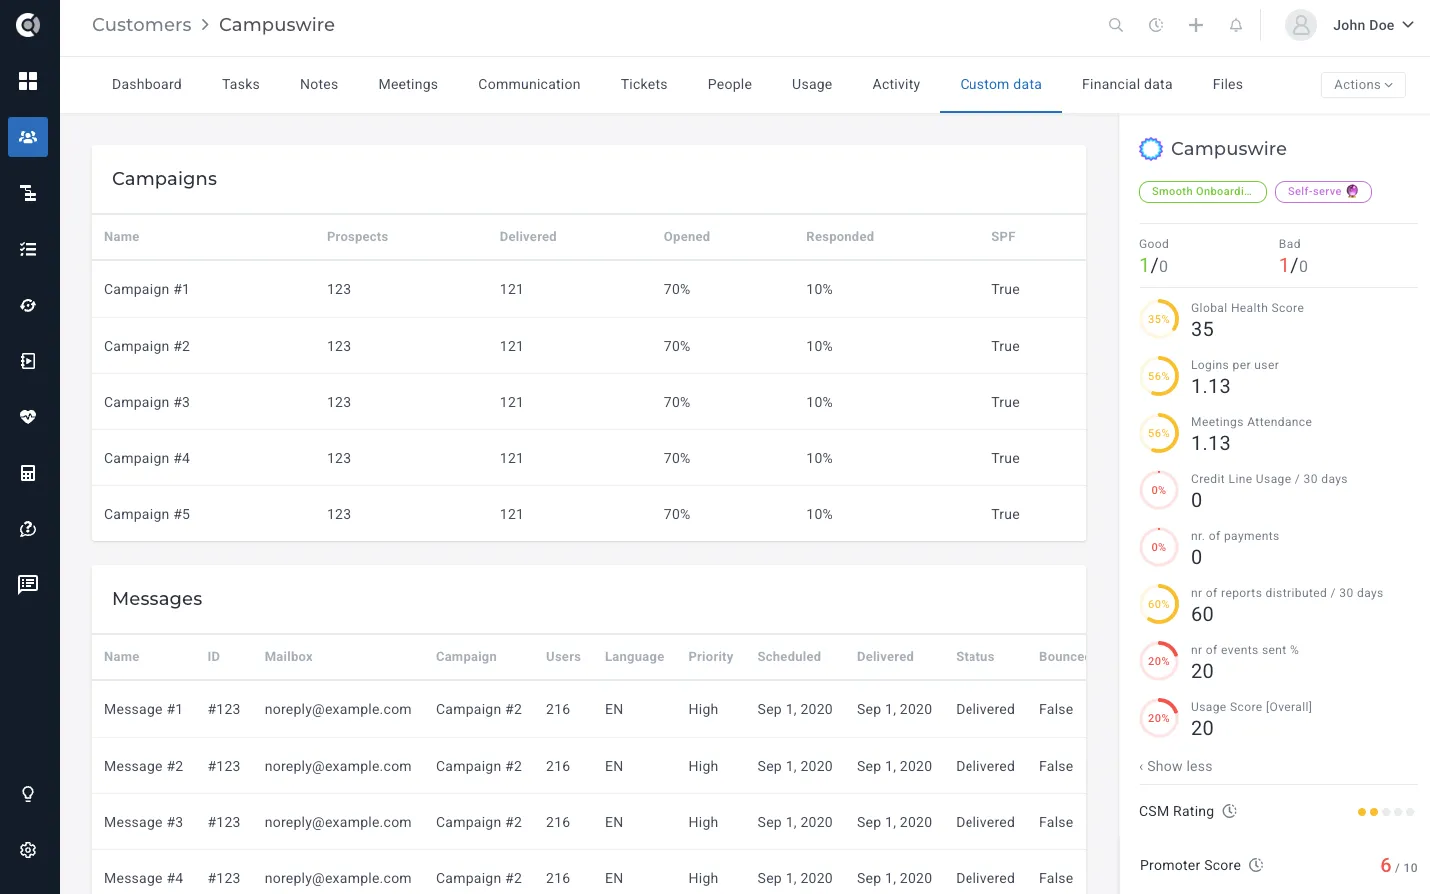Image resolution: width=1430 pixels, height=894 pixels.
Task: Open the dashboard grid sidebar icon
Action: pyautogui.click(x=28, y=81)
